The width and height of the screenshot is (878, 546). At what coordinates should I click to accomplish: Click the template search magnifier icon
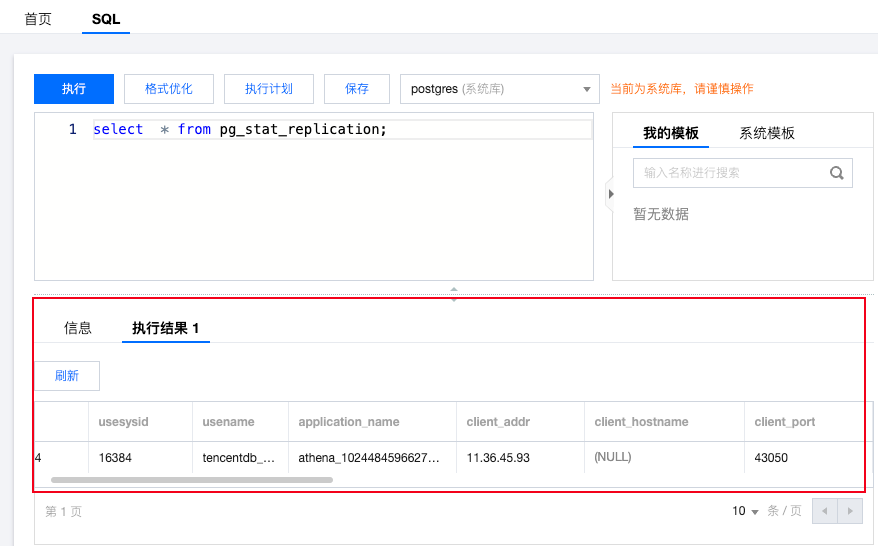tap(837, 173)
